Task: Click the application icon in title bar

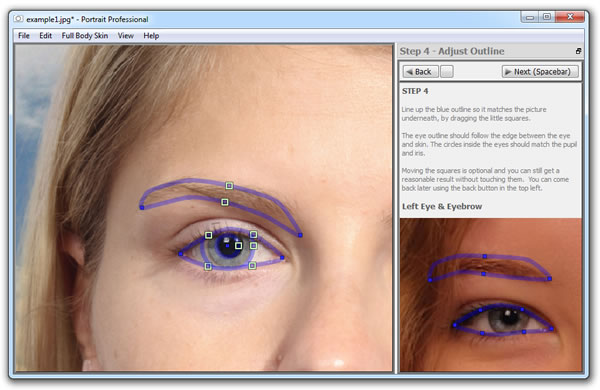Action: [x=18, y=19]
